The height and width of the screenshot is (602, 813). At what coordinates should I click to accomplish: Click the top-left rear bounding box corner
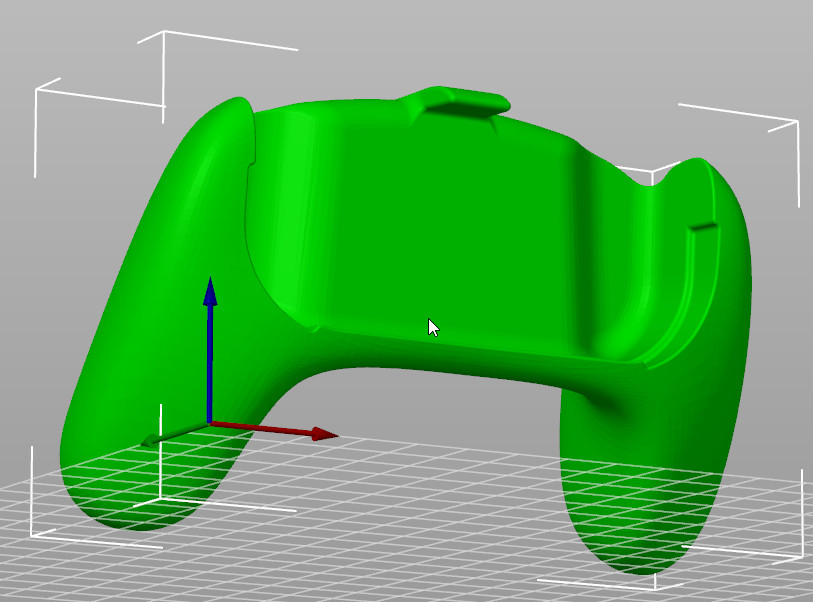pyautogui.click(x=164, y=32)
